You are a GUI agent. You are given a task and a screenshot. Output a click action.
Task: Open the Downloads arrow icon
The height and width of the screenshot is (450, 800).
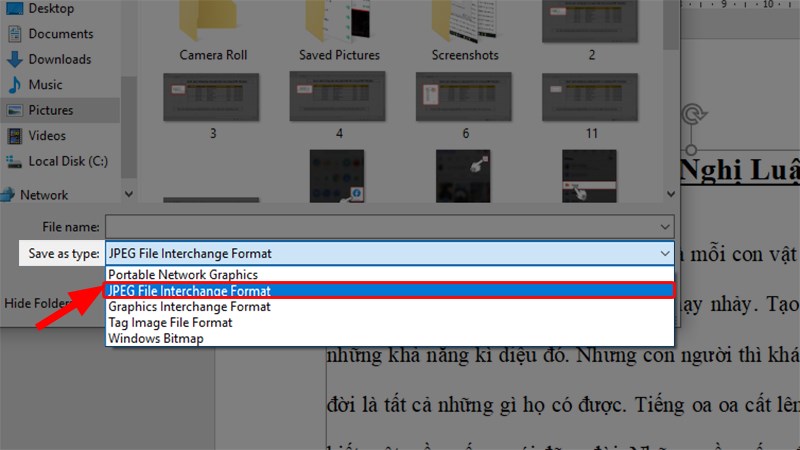click(14, 59)
